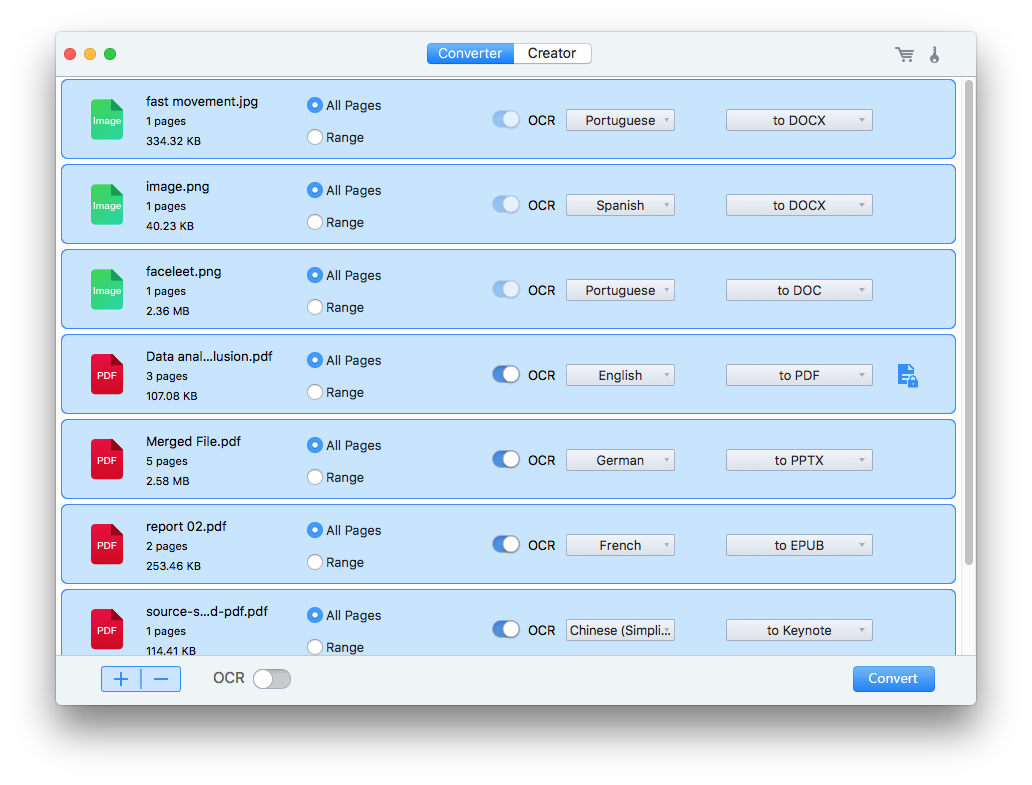This screenshot has width=1032, height=785.
Task: Click the Convert button
Action: (893, 678)
